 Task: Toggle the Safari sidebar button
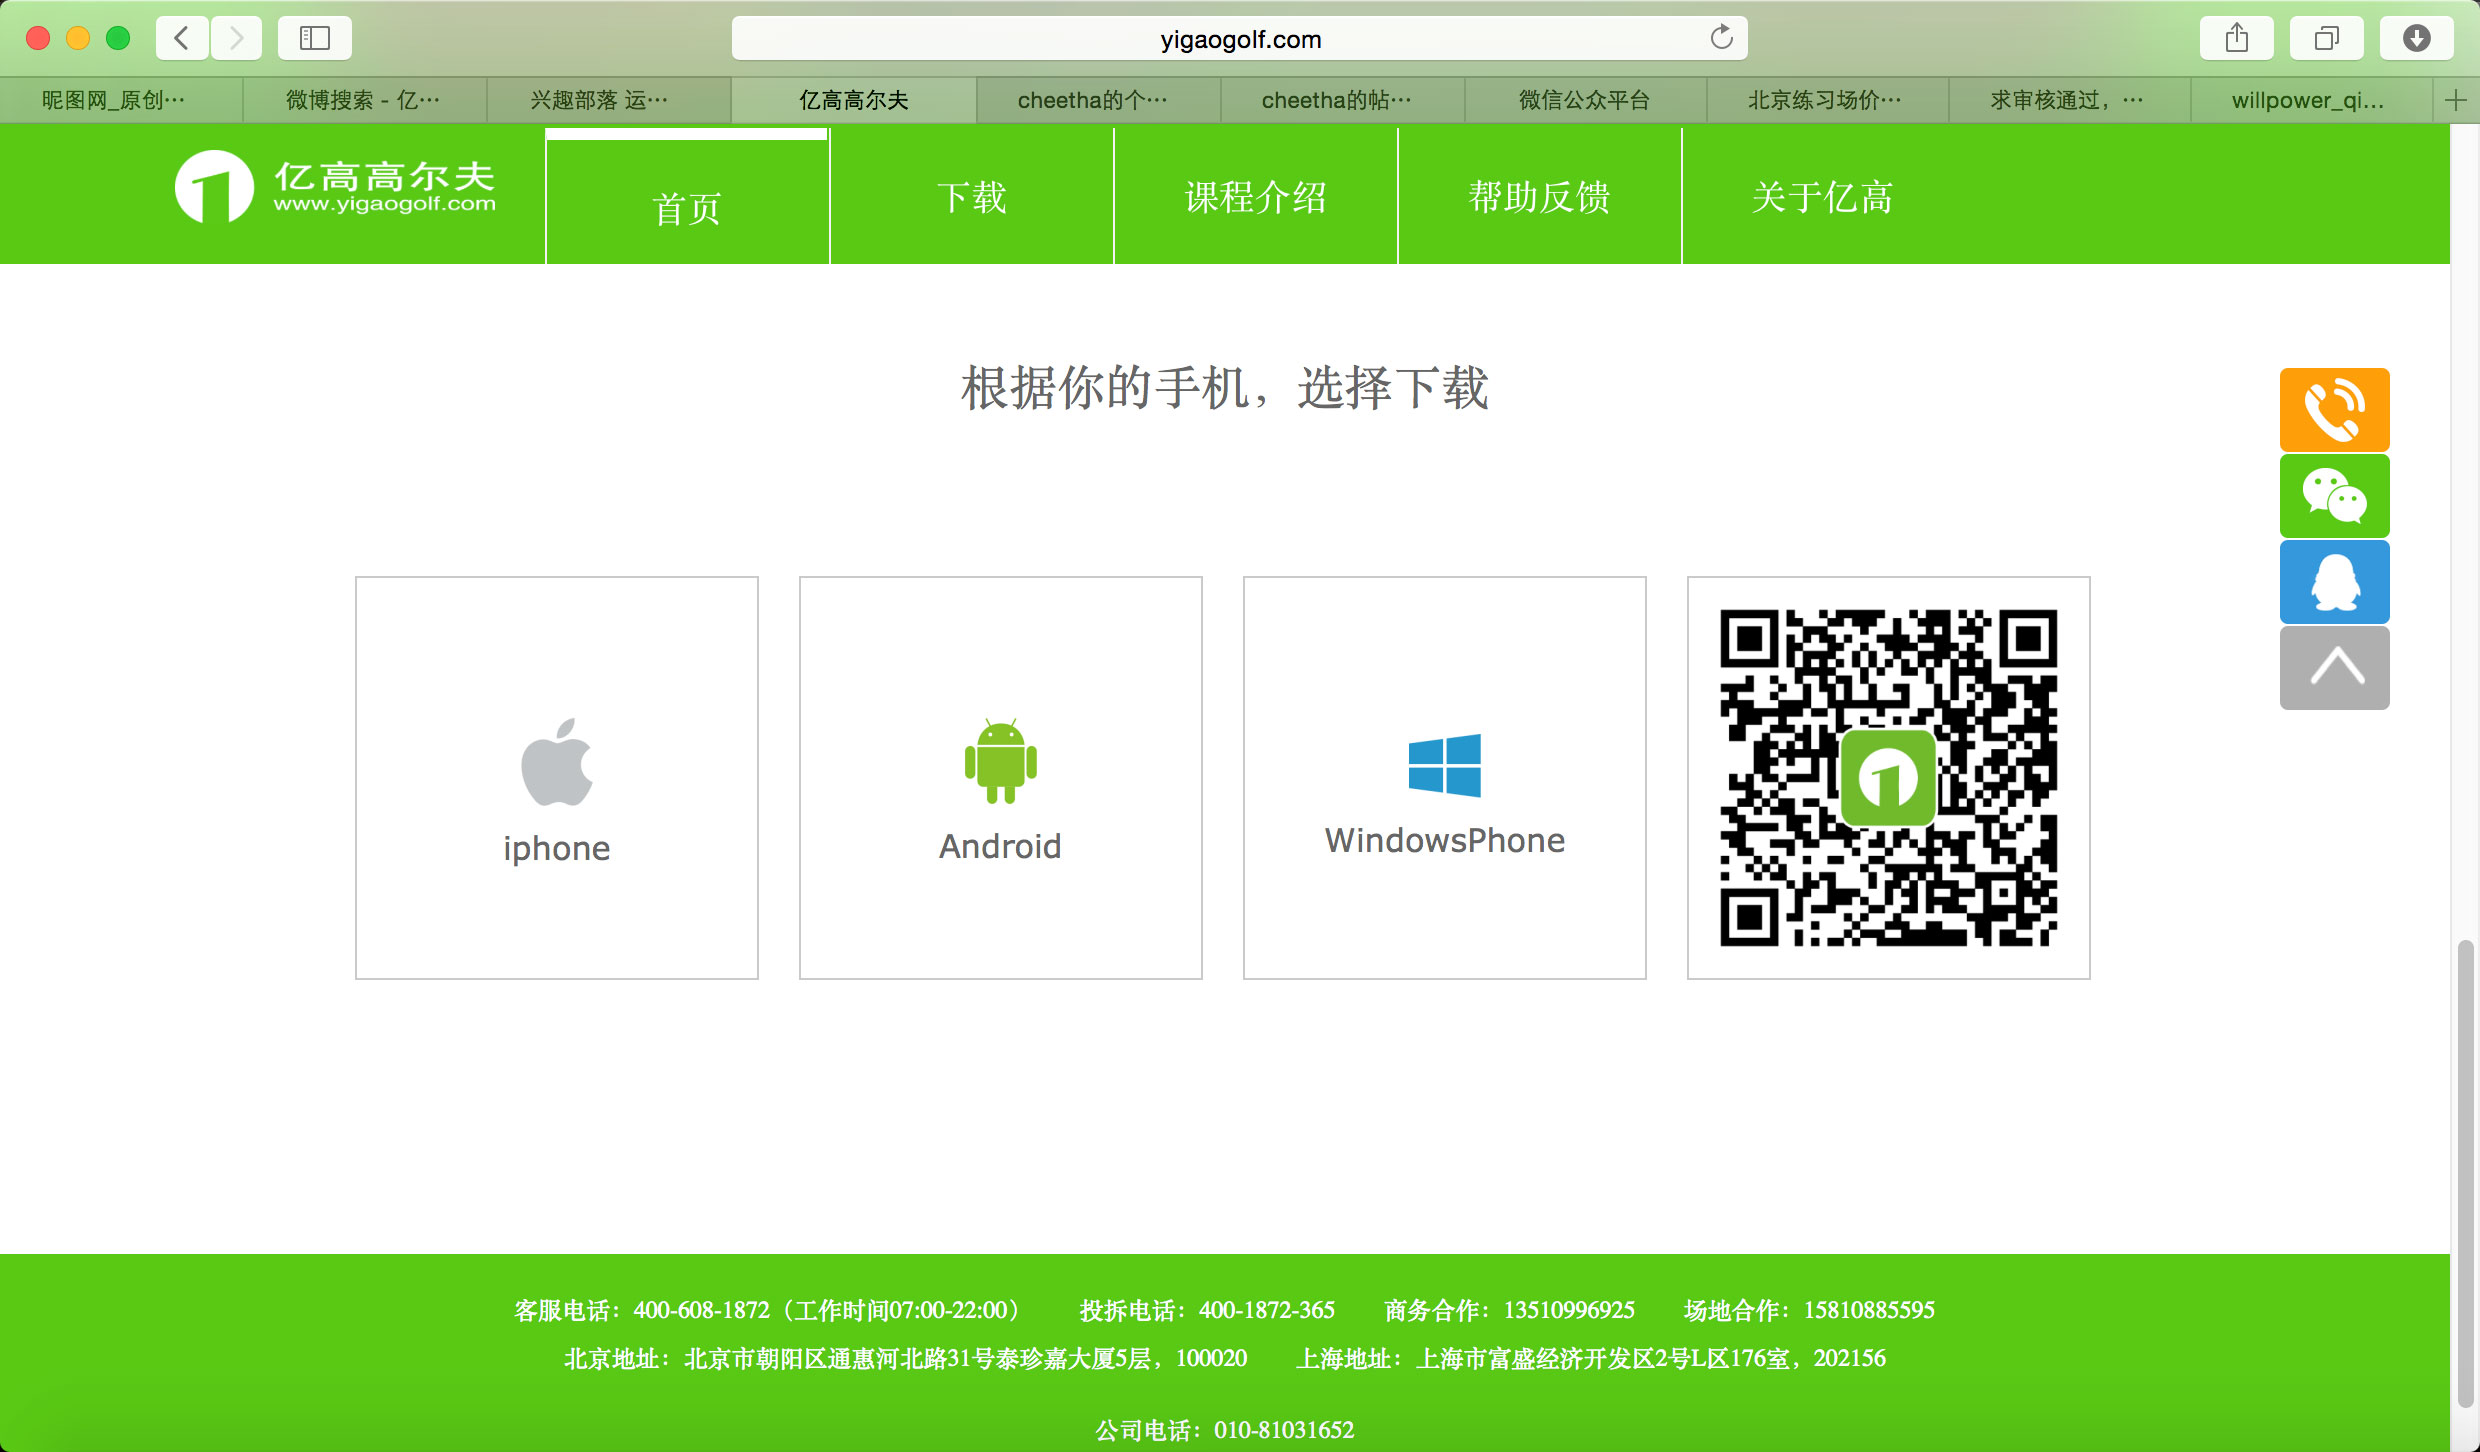(x=315, y=38)
